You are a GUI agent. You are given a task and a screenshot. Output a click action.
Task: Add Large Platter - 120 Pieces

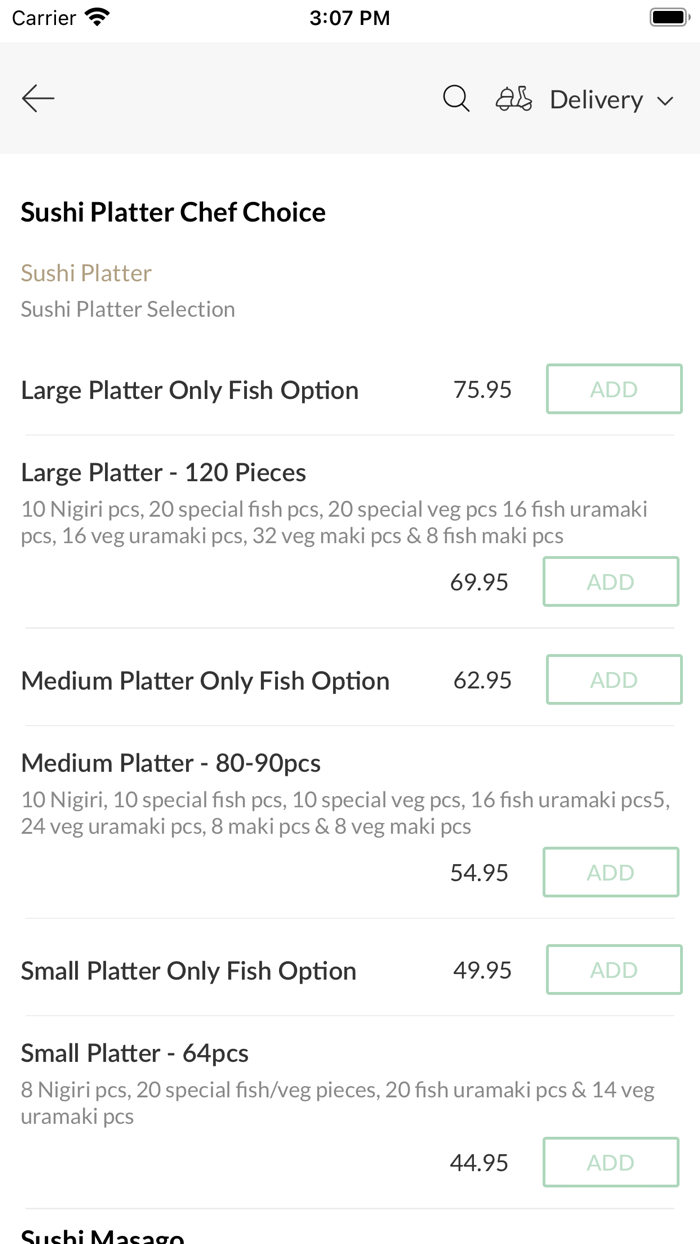tap(610, 582)
